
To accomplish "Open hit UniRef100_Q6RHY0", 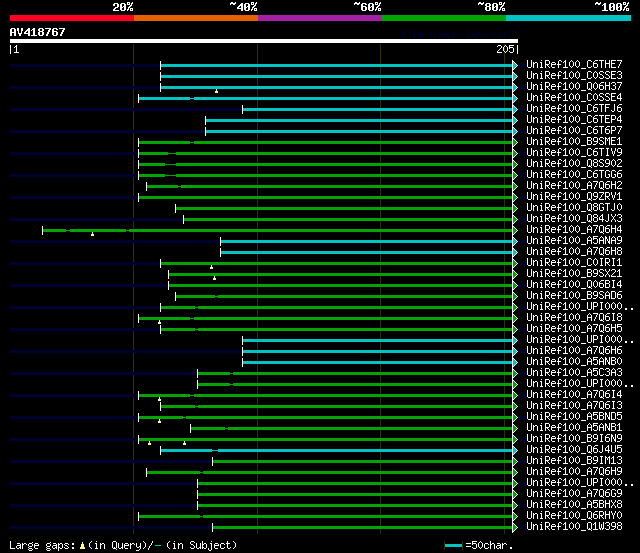I will 574,516.
